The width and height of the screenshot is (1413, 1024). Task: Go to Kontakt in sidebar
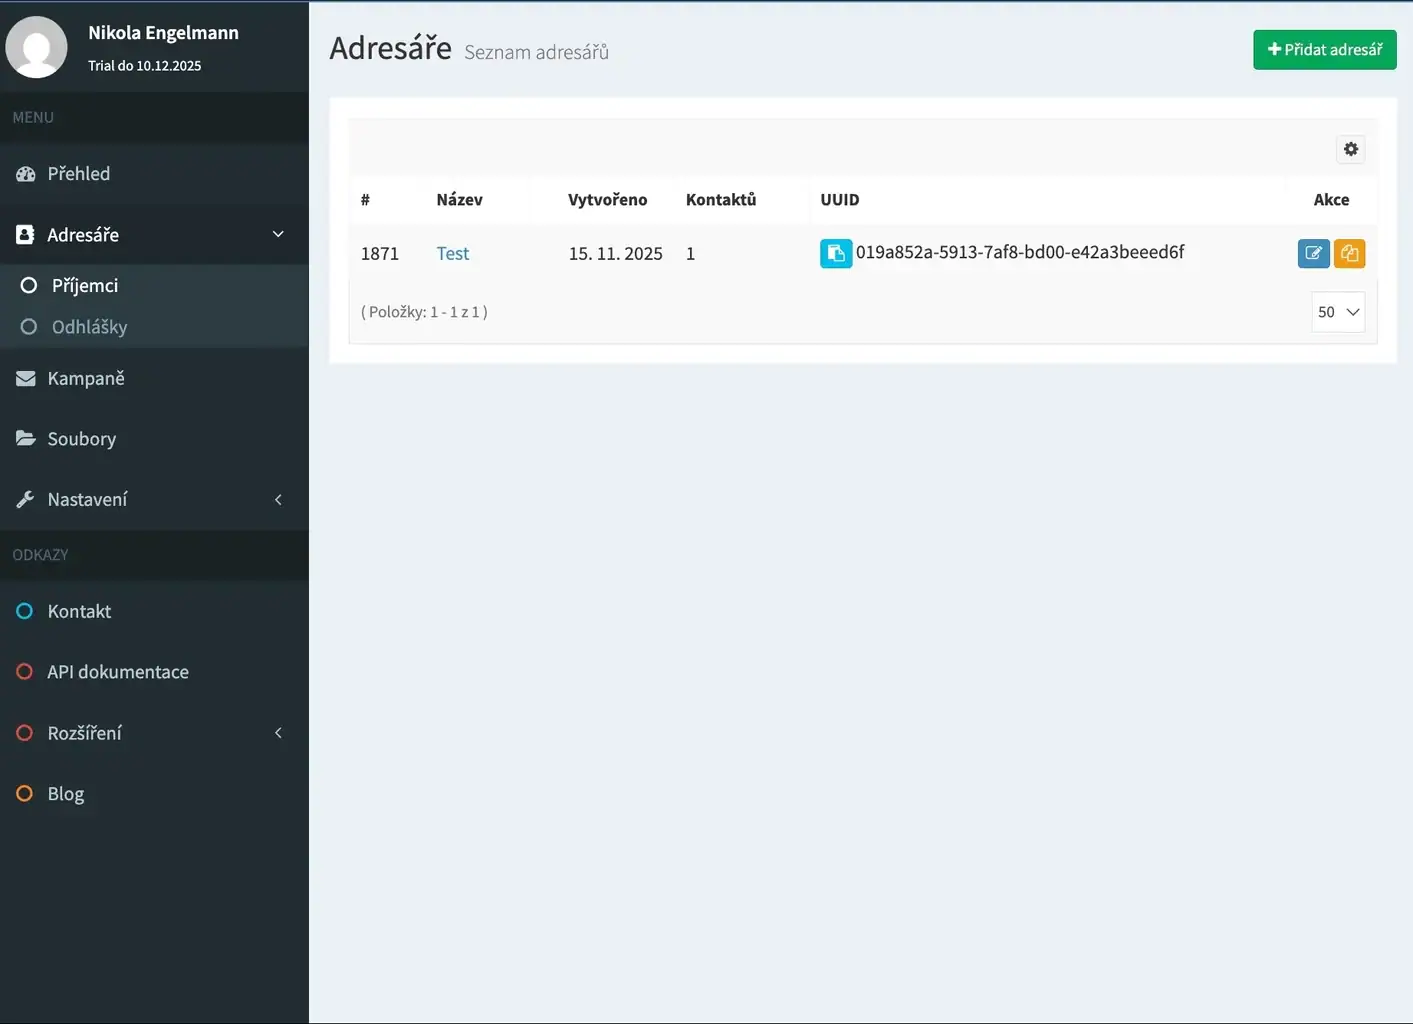pyautogui.click(x=79, y=612)
